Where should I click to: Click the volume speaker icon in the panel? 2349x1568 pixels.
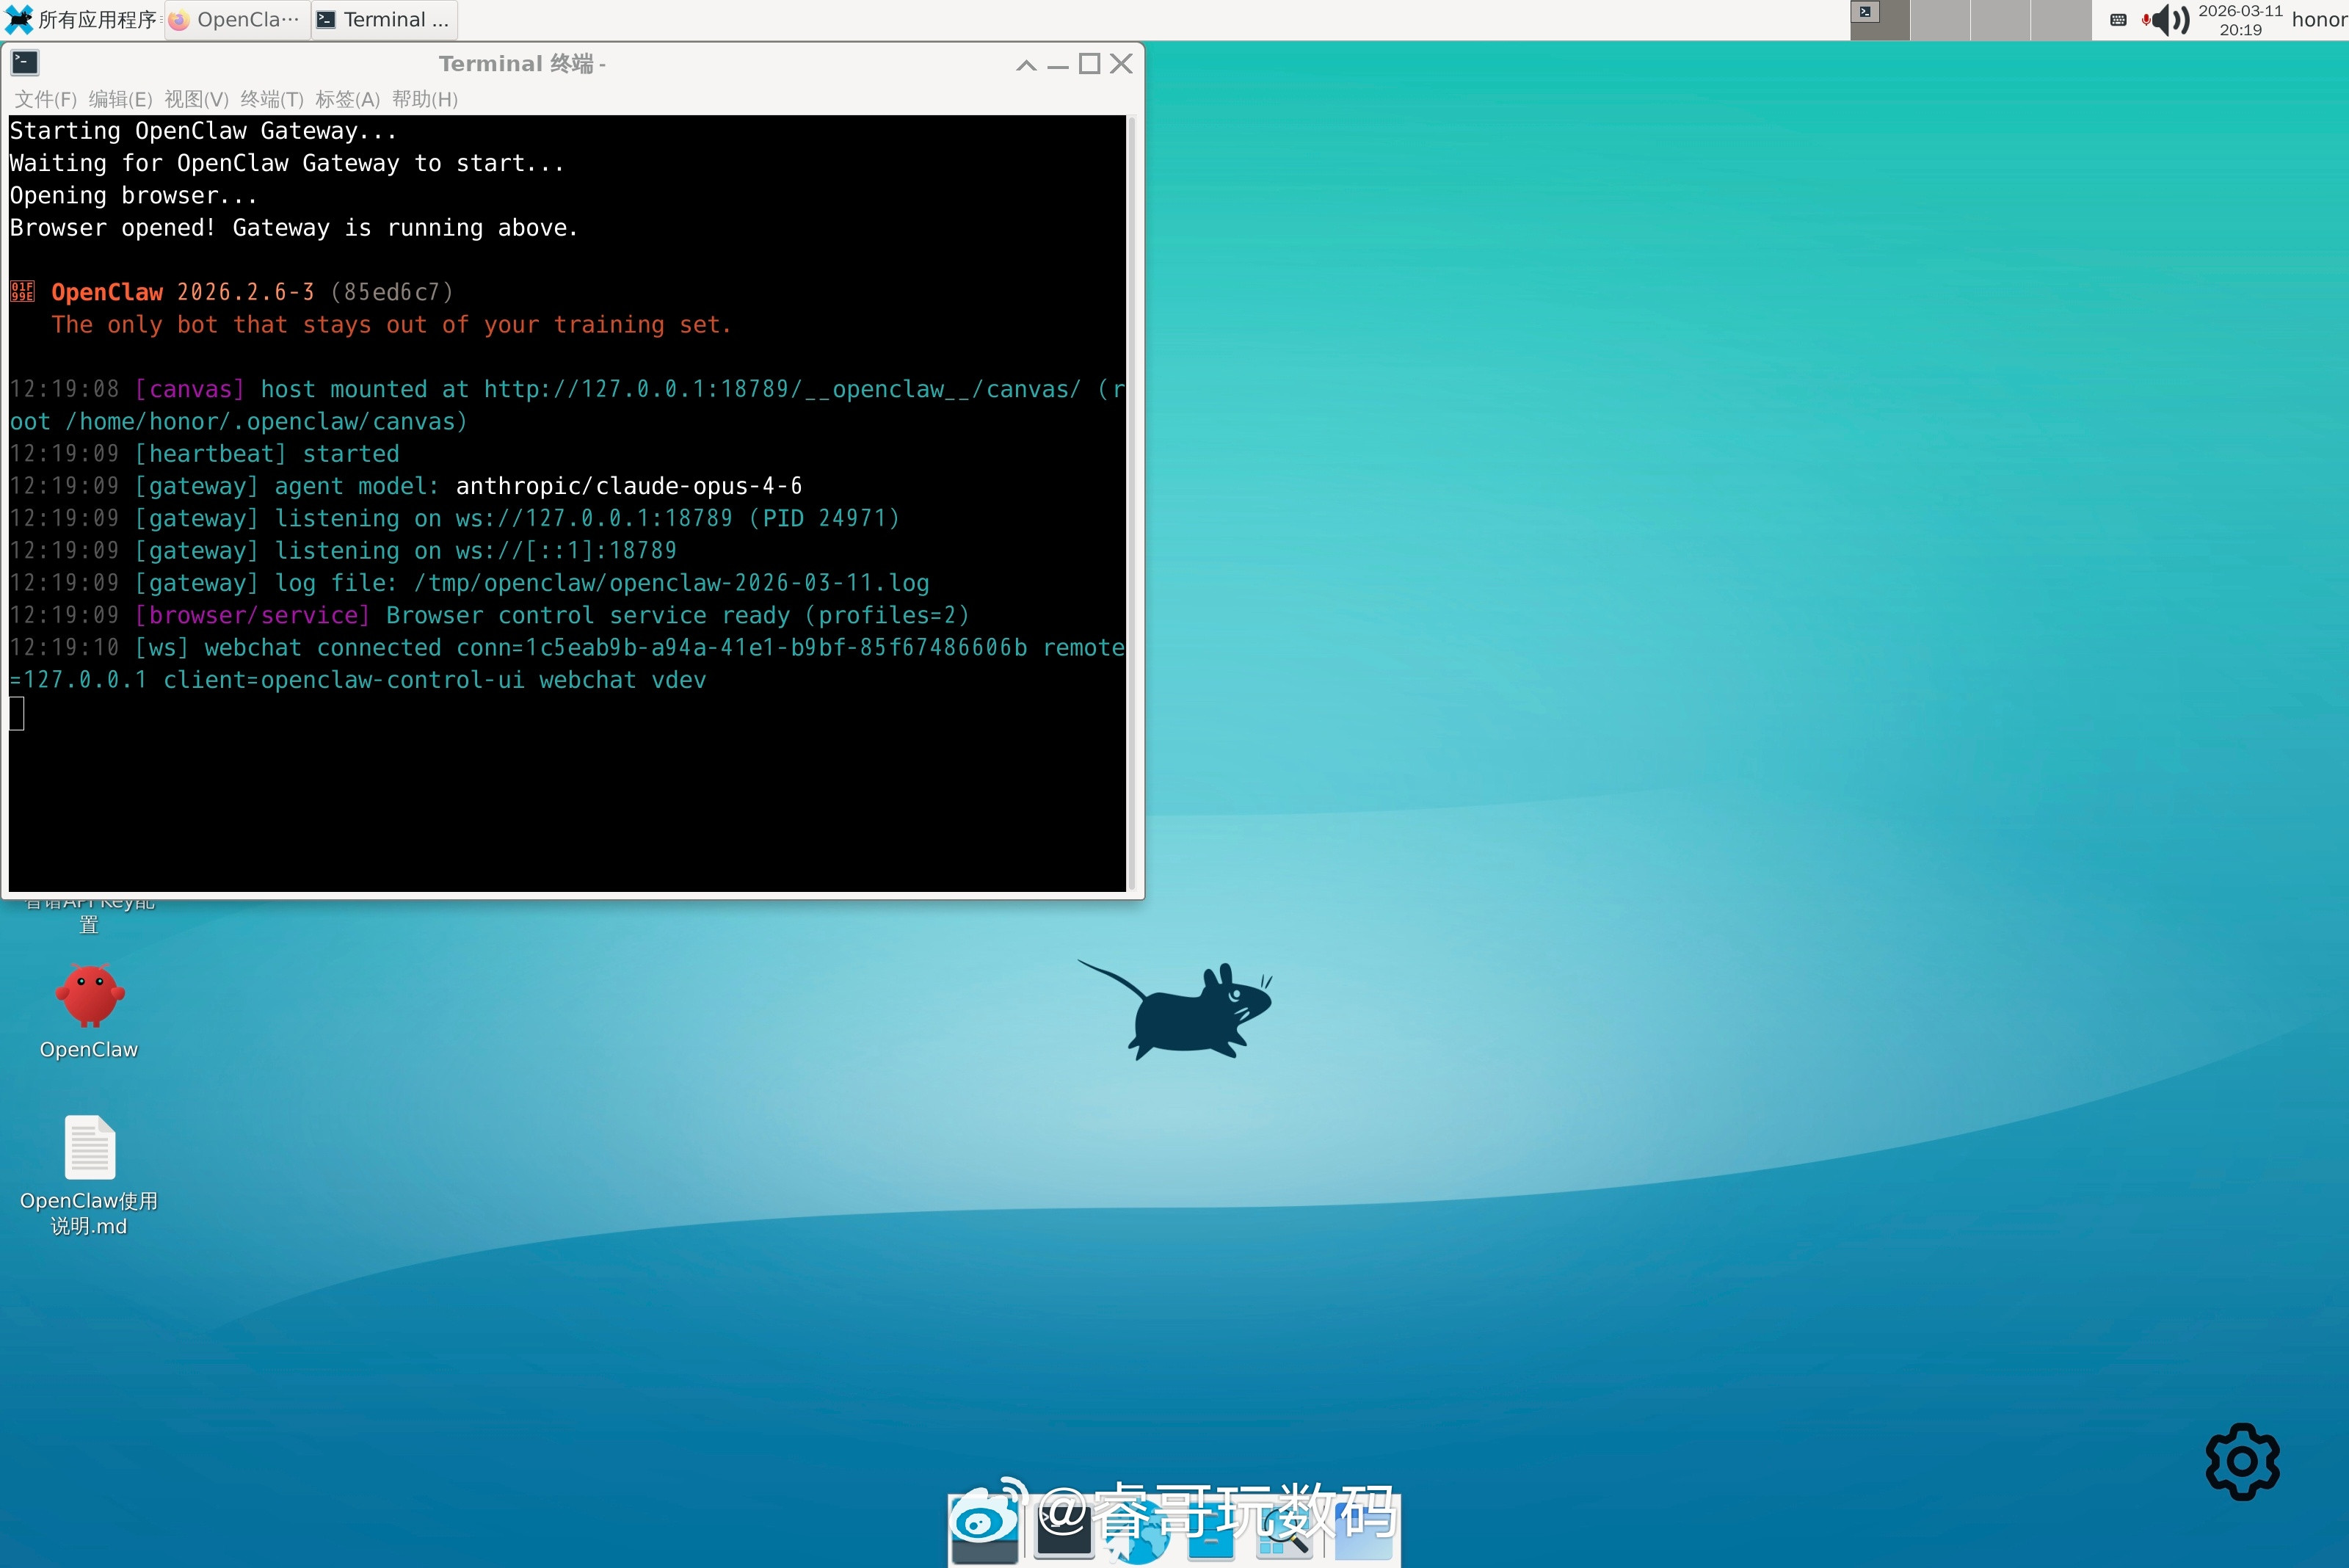2168,19
